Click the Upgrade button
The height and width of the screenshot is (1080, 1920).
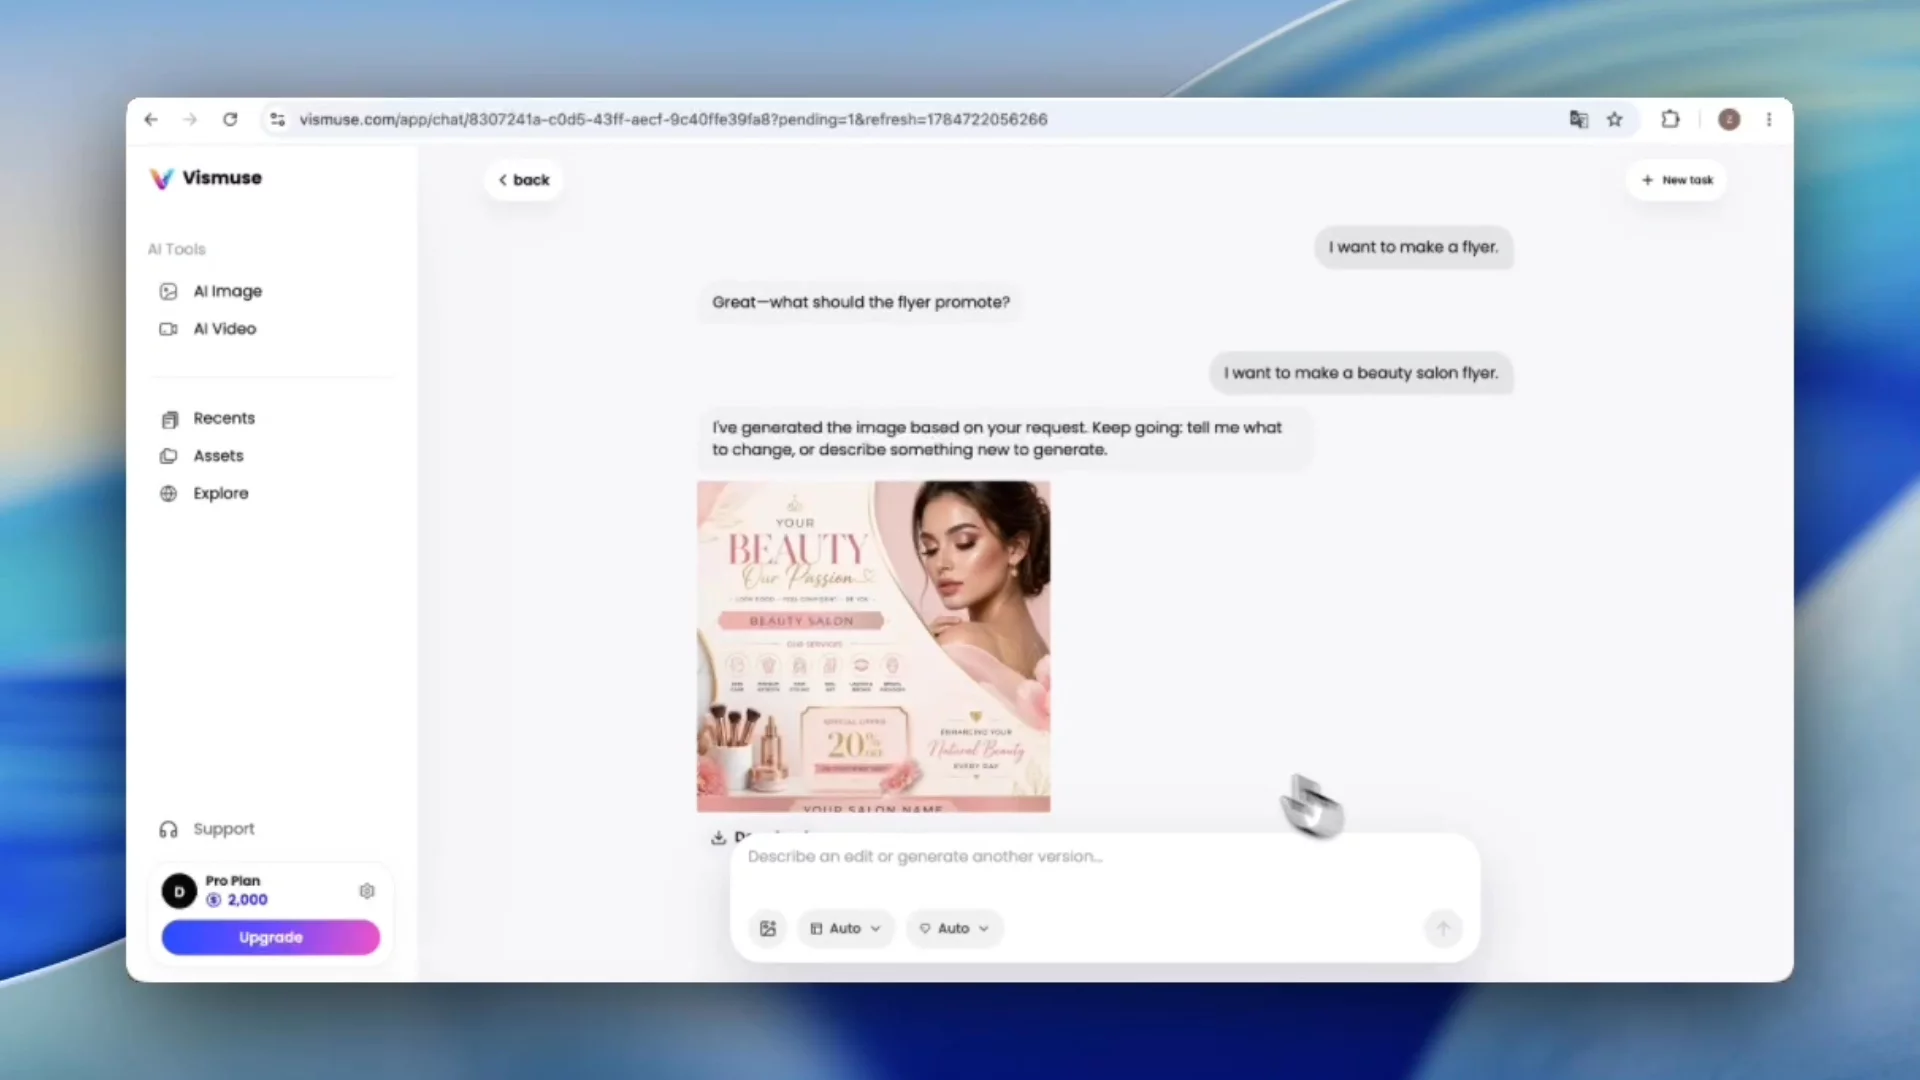pos(271,938)
